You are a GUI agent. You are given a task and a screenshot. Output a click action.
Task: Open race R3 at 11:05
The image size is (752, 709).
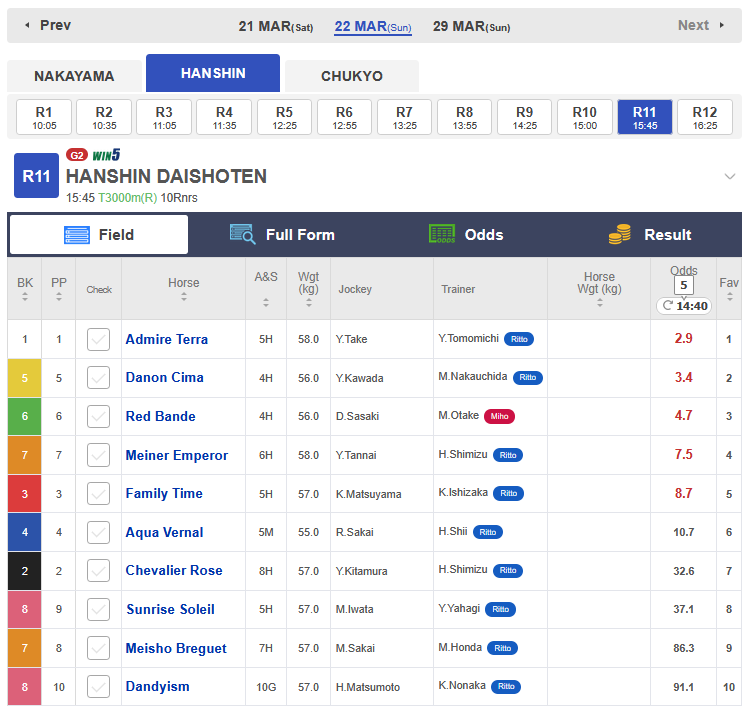coord(164,117)
